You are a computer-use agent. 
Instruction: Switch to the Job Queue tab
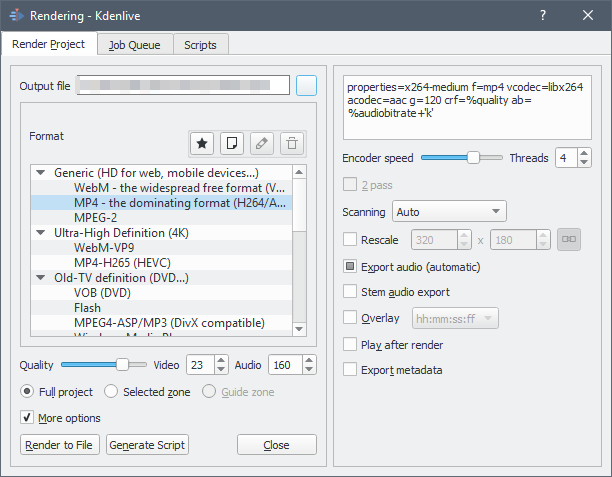[x=135, y=45]
